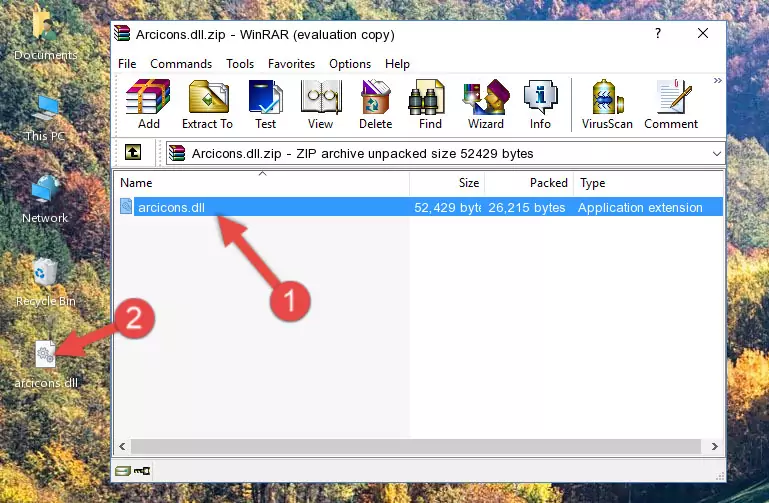The width and height of the screenshot is (769, 503).
Task: Open the Options menu
Action: pos(350,64)
